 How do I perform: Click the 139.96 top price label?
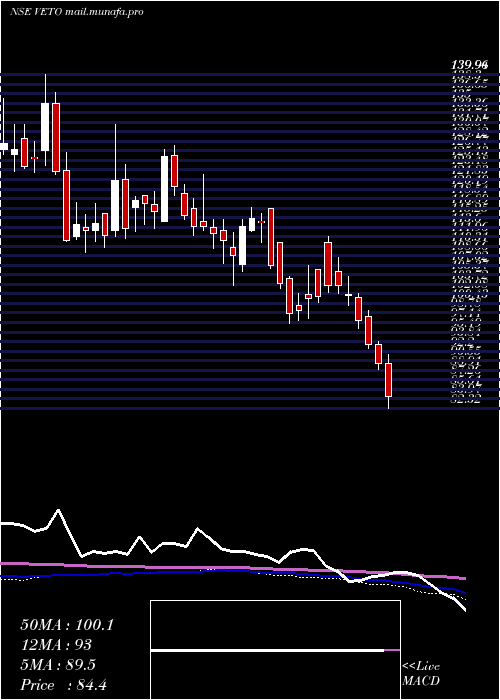[469, 66]
